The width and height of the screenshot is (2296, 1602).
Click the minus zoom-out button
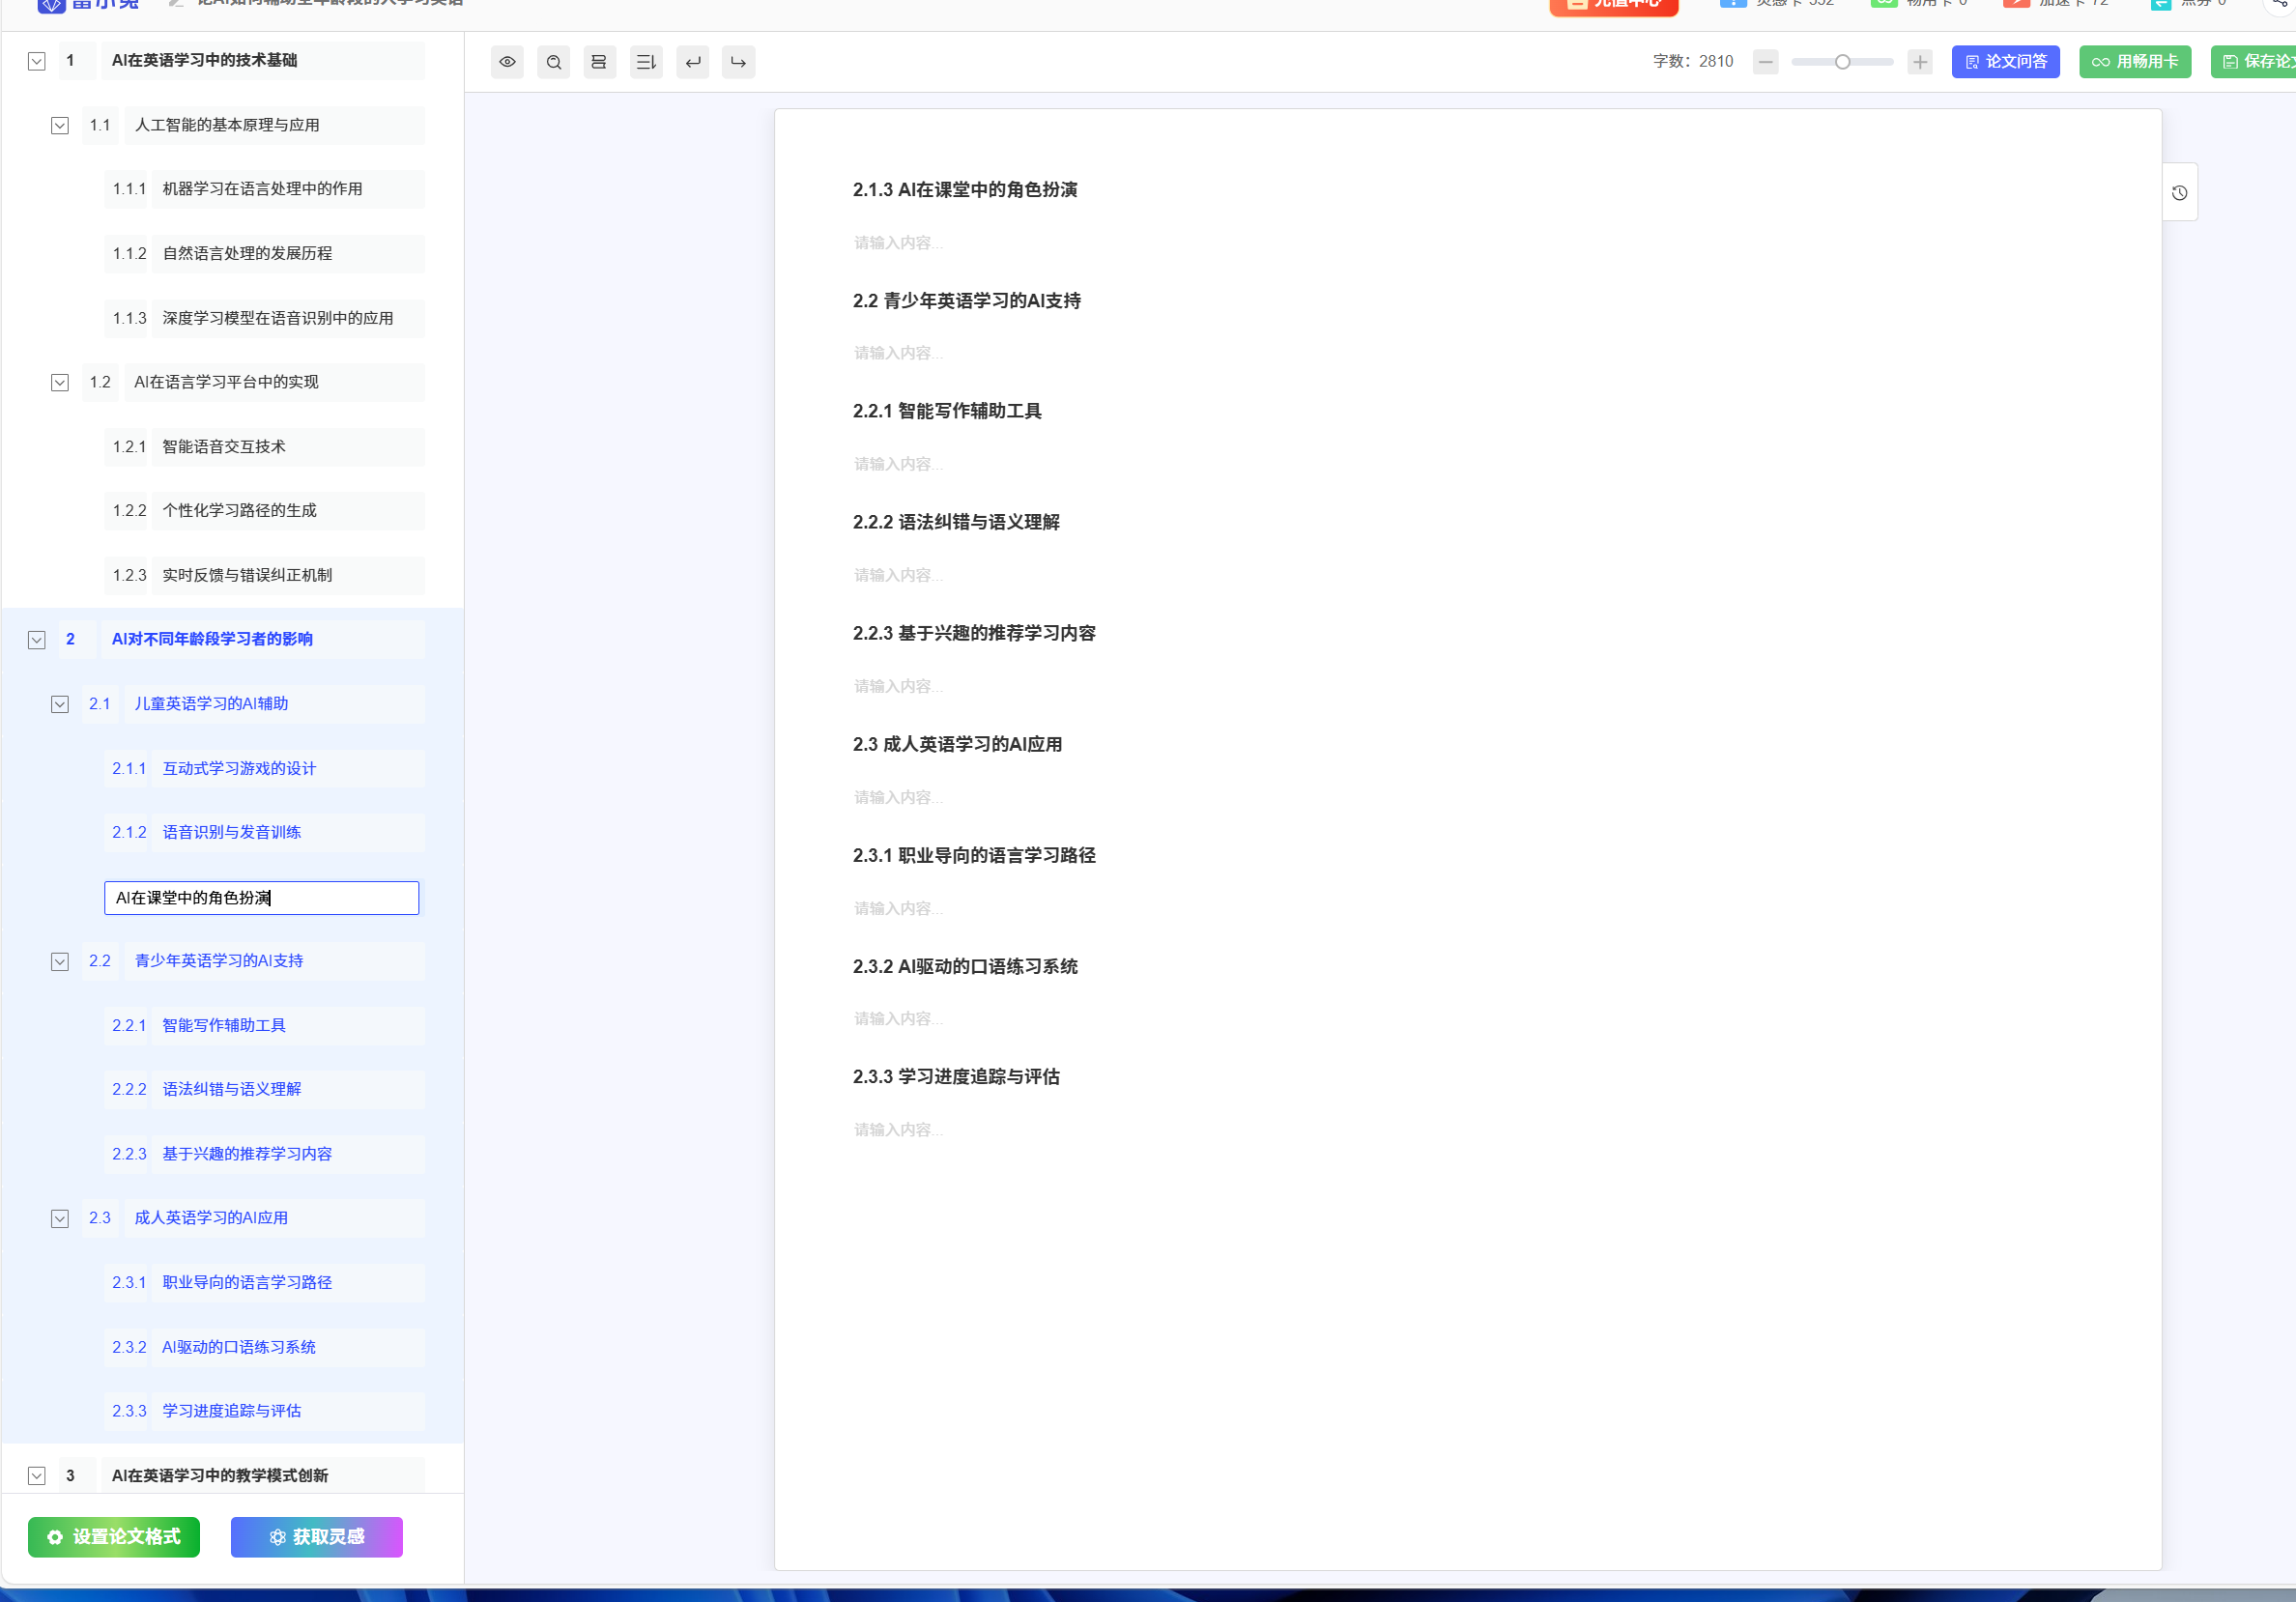[x=1766, y=62]
